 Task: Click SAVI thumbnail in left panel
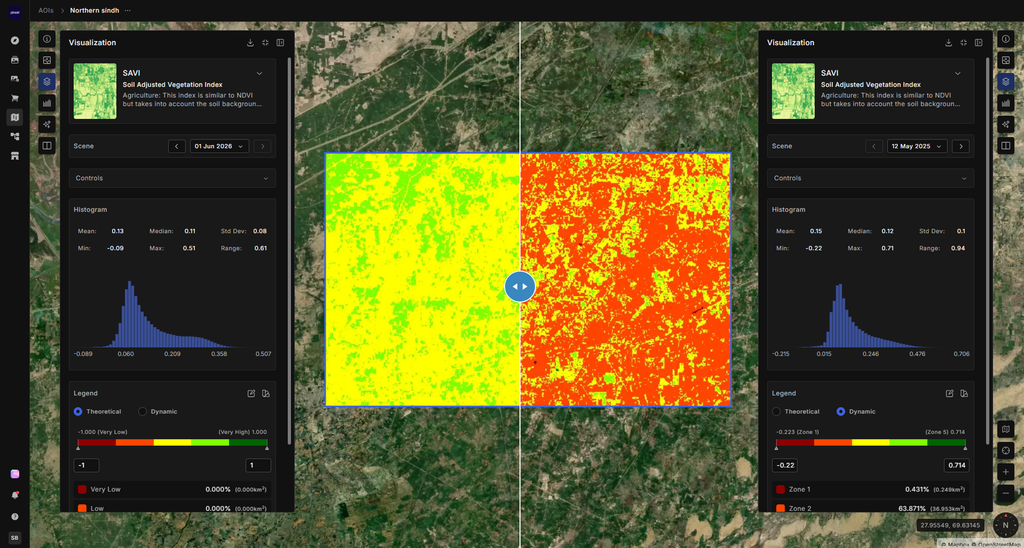pos(95,91)
